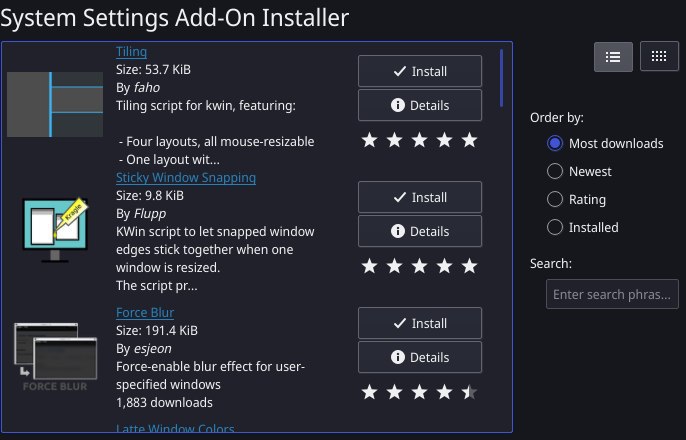Focus the search phrase input field
This screenshot has height=440, width=686.
tap(612, 294)
